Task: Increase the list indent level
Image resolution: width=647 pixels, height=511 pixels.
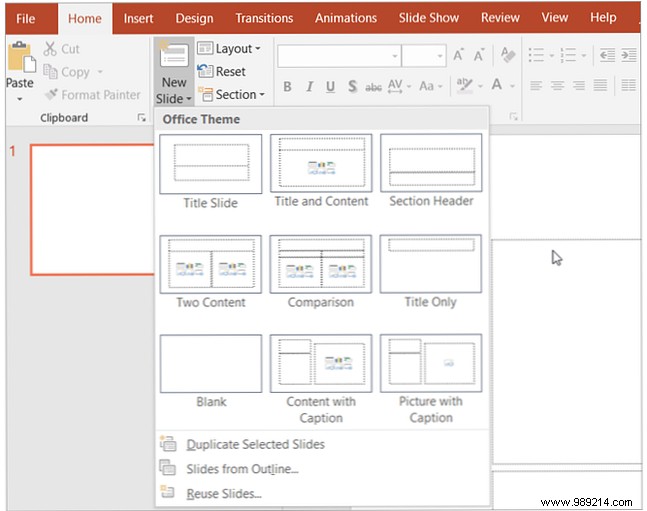Action: (x=628, y=55)
